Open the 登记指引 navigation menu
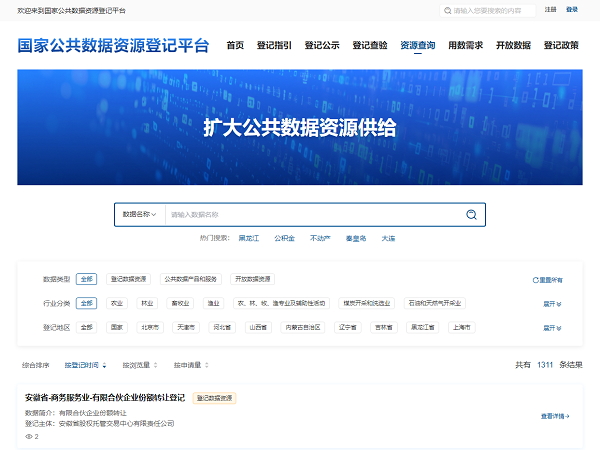 [x=274, y=46]
